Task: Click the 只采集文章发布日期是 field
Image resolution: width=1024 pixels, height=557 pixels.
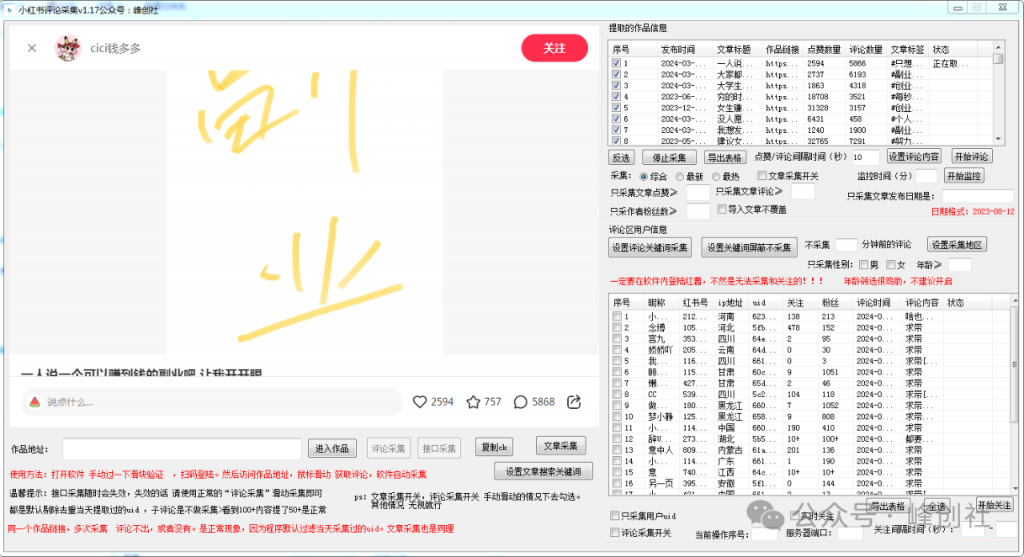Action: 978,196
